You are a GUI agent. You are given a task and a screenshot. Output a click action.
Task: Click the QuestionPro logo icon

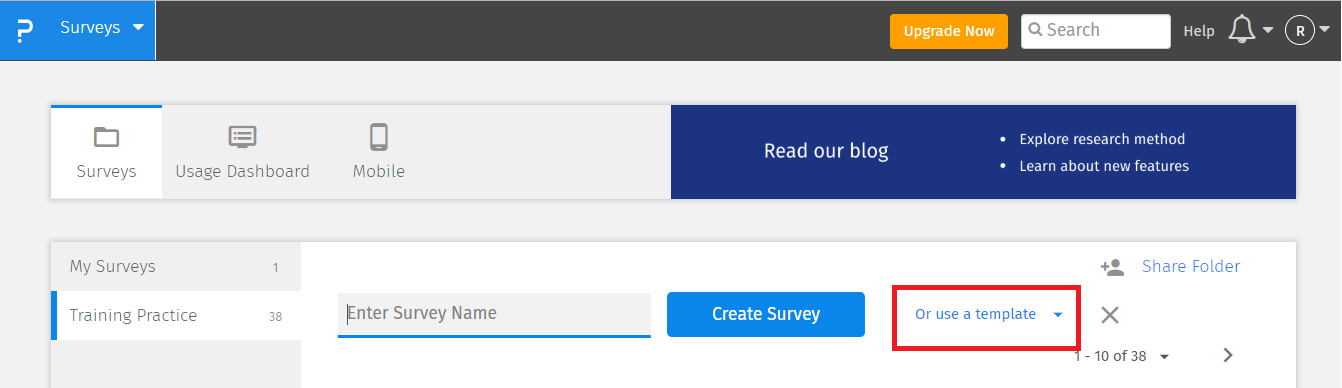(x=26, y=30)
